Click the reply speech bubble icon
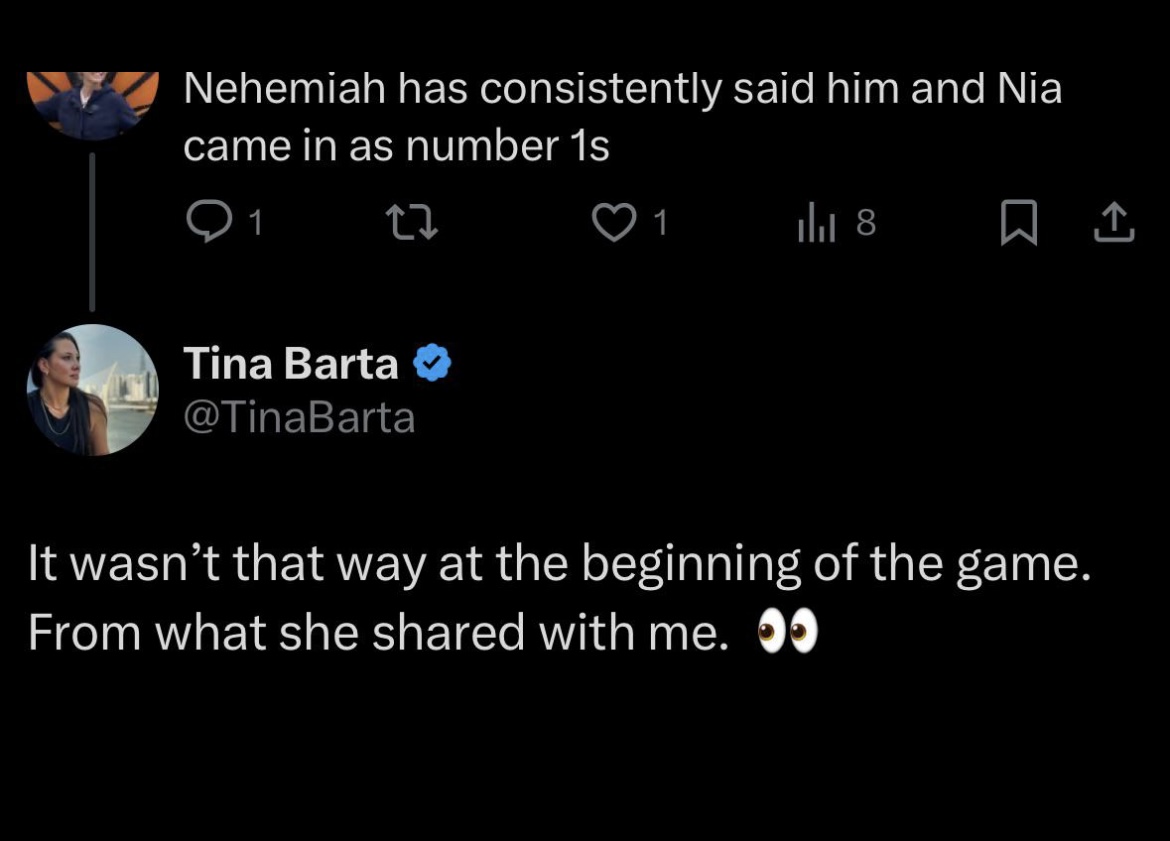This screenshot has height=841, width=1170. click(208, 222)
